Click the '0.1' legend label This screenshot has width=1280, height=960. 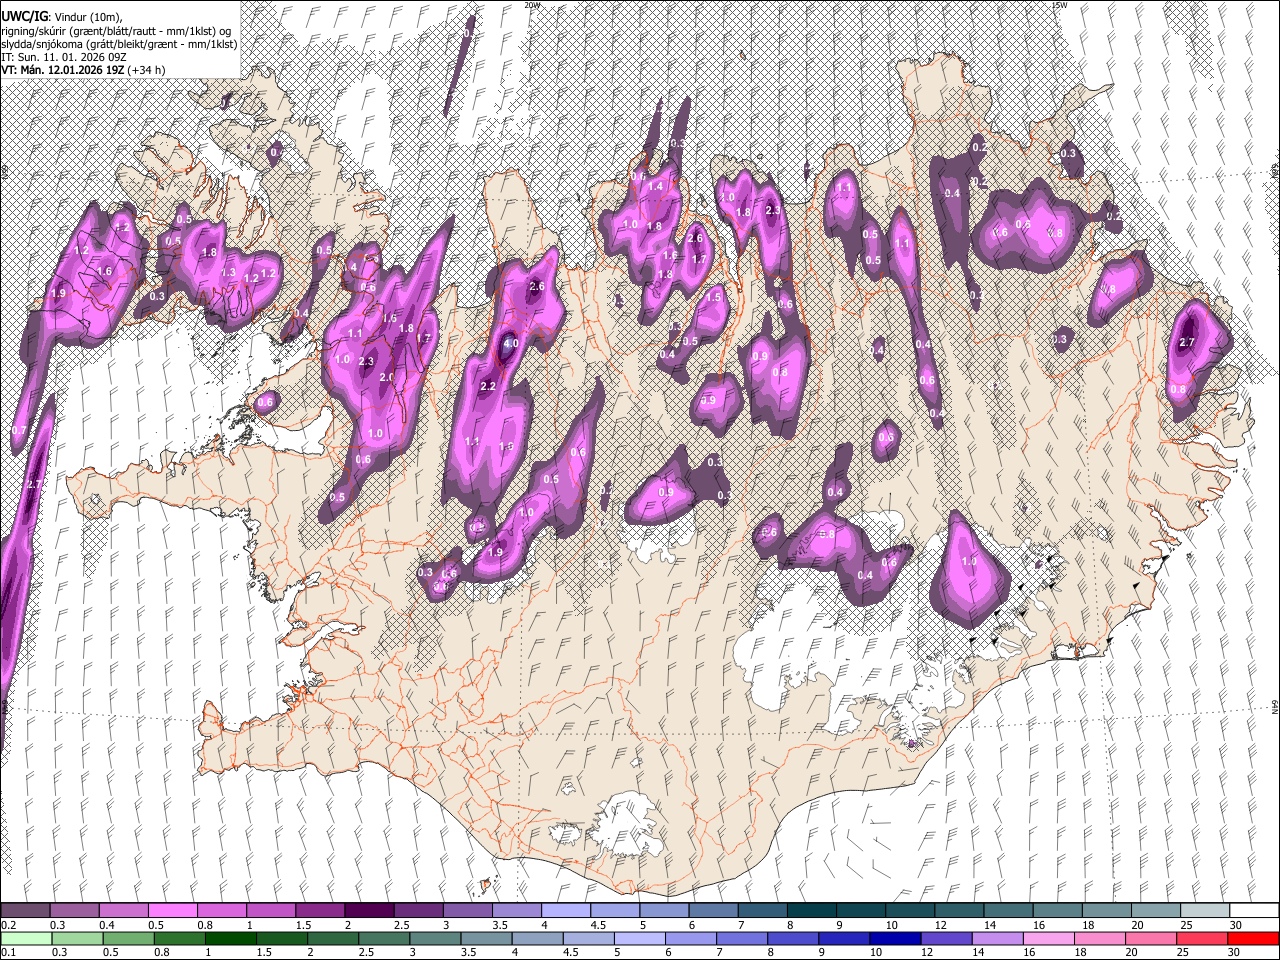(x=8, y=953)
